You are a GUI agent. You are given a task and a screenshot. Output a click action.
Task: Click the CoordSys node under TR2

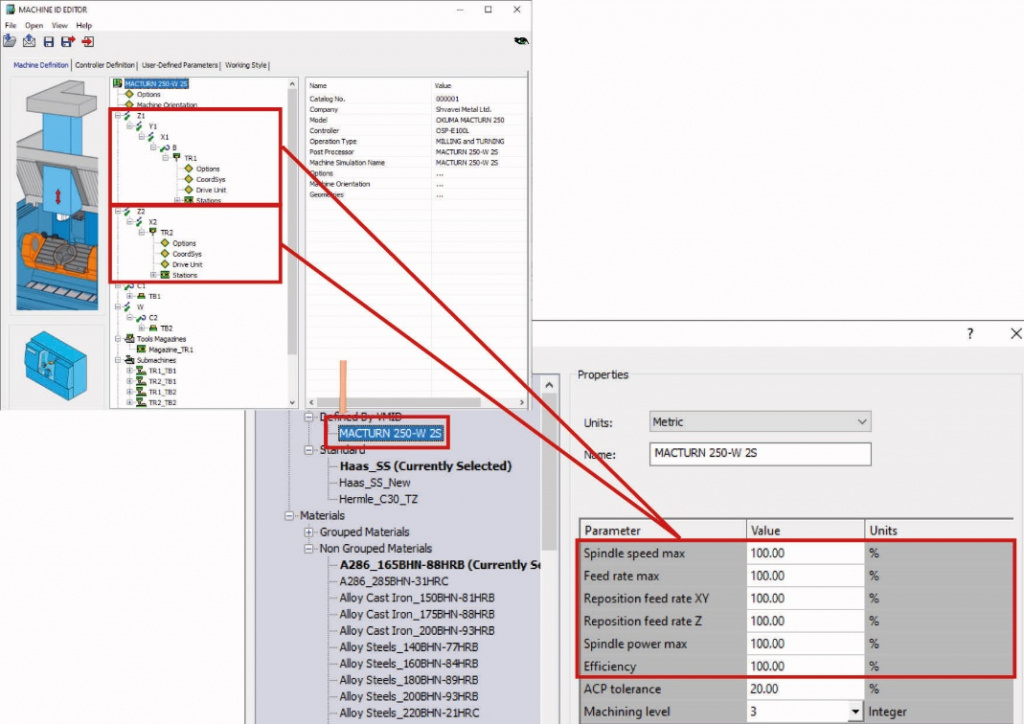point(187,254)
